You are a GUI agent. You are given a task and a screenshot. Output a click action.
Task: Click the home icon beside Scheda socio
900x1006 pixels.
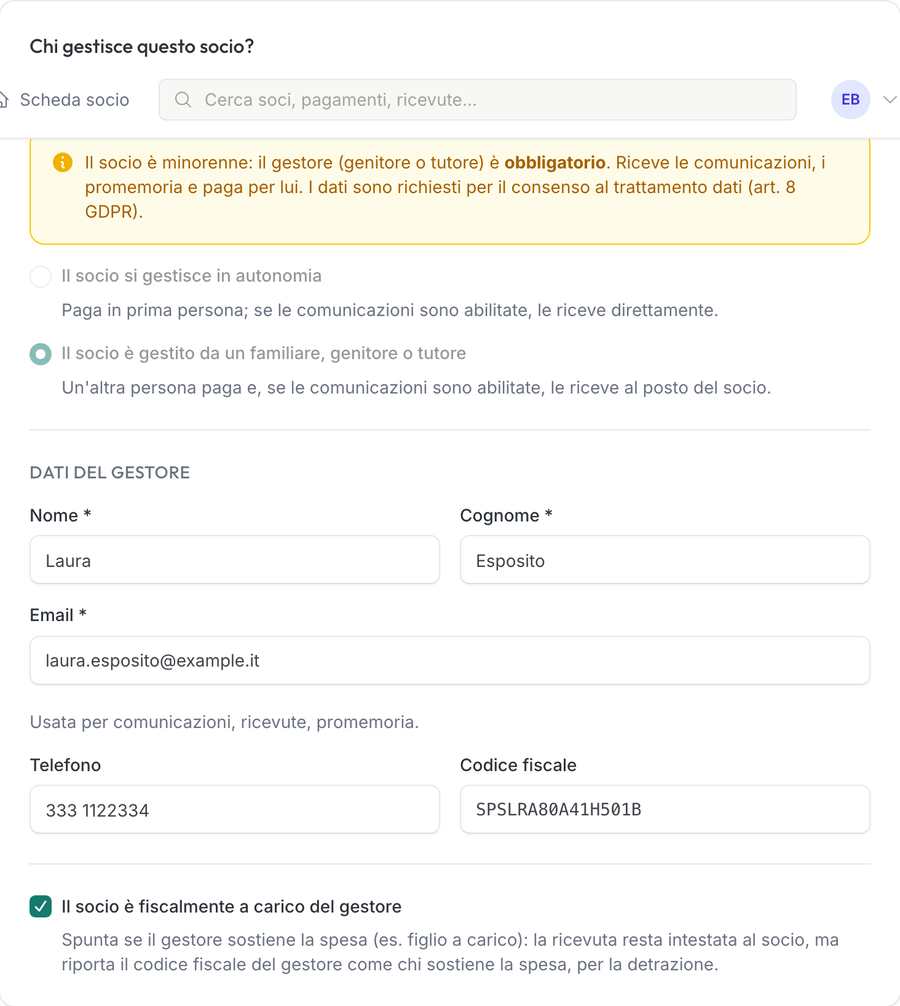point(4,99)
